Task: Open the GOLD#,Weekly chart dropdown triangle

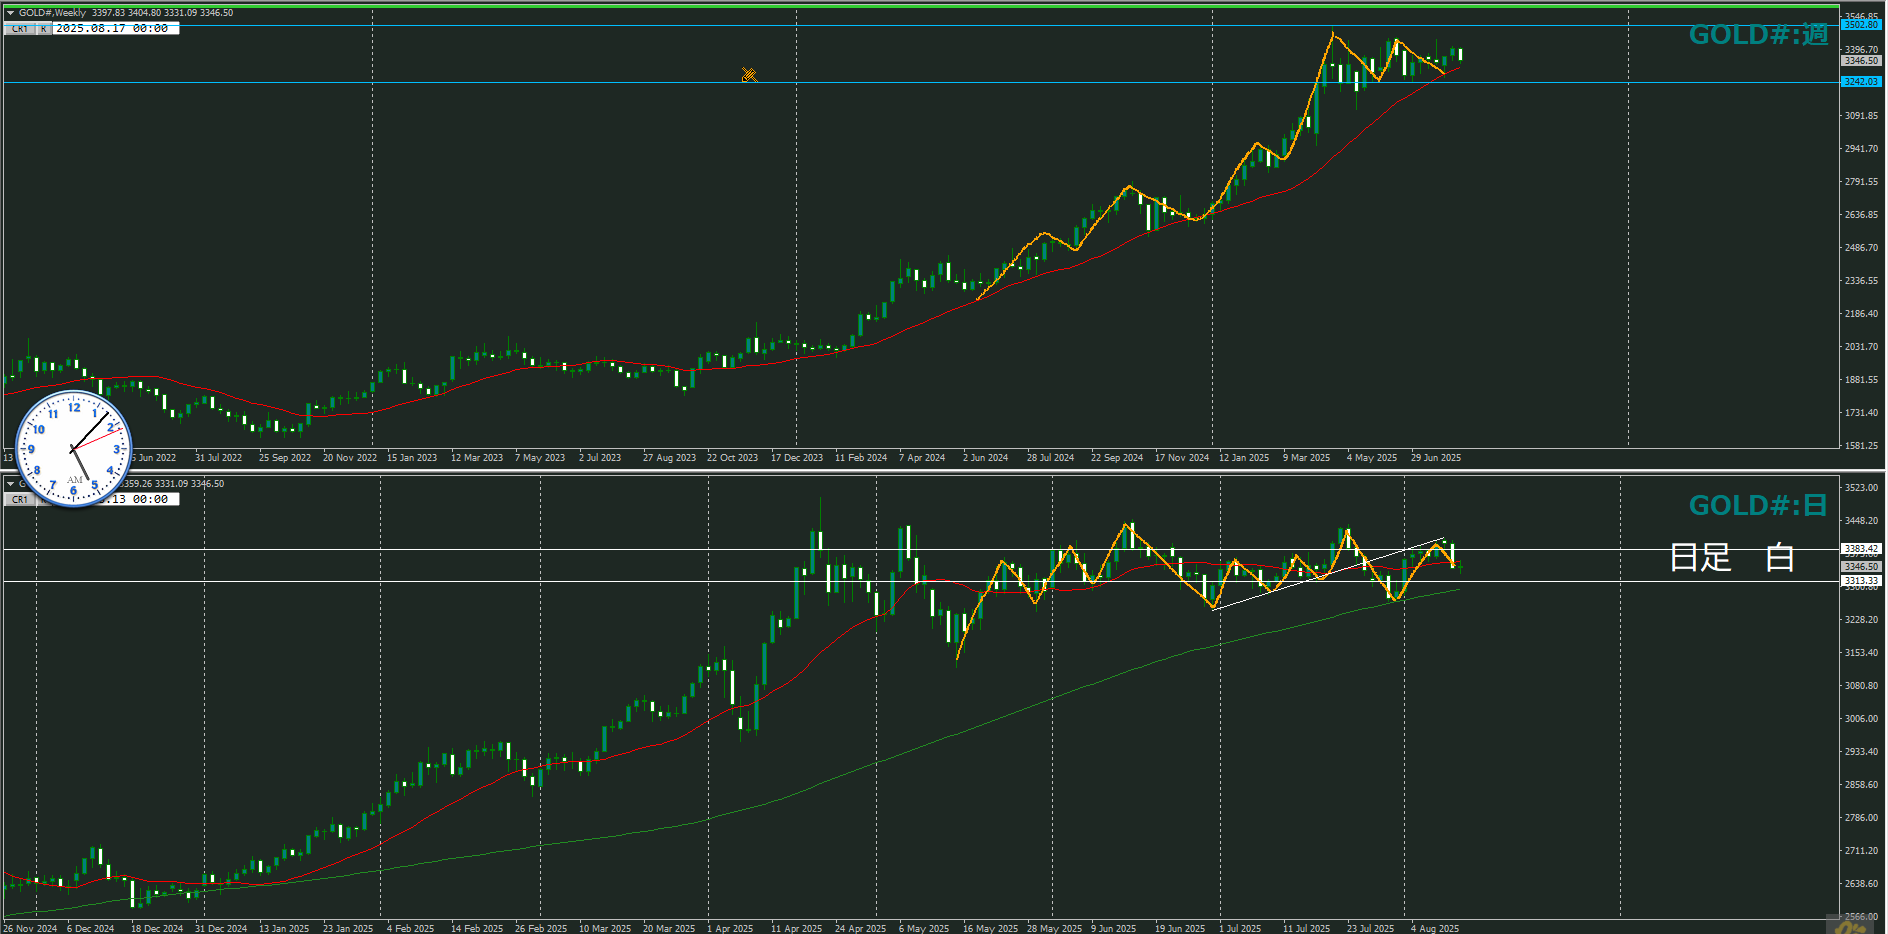Action: tap(11, 13)
